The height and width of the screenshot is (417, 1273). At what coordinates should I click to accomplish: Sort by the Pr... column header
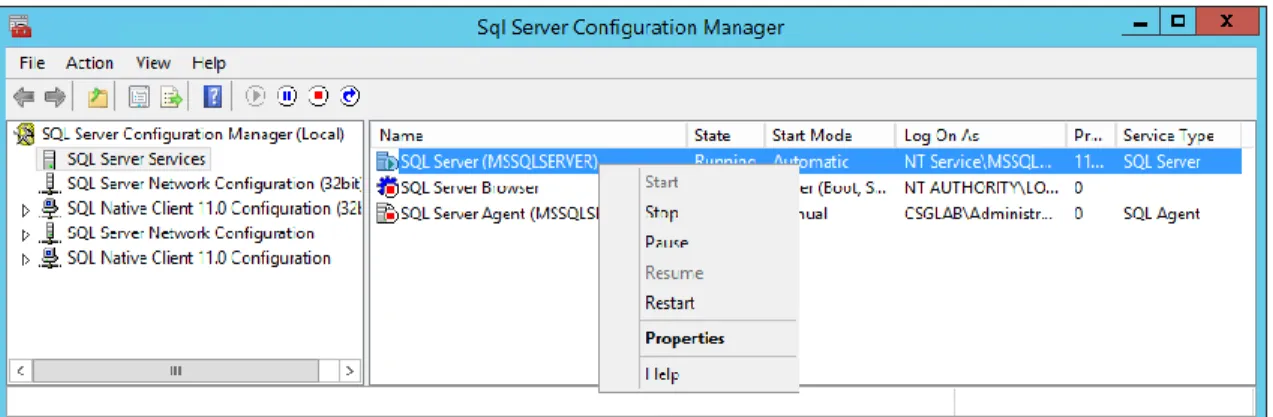1091,135
